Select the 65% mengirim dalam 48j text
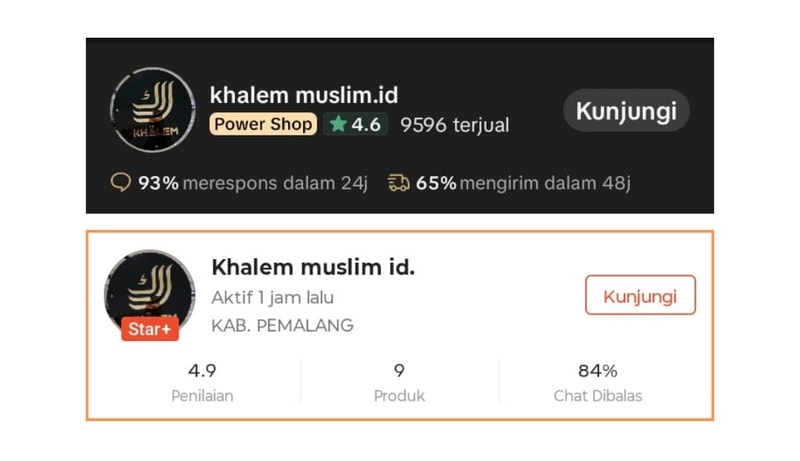 [x=523, y=182]
